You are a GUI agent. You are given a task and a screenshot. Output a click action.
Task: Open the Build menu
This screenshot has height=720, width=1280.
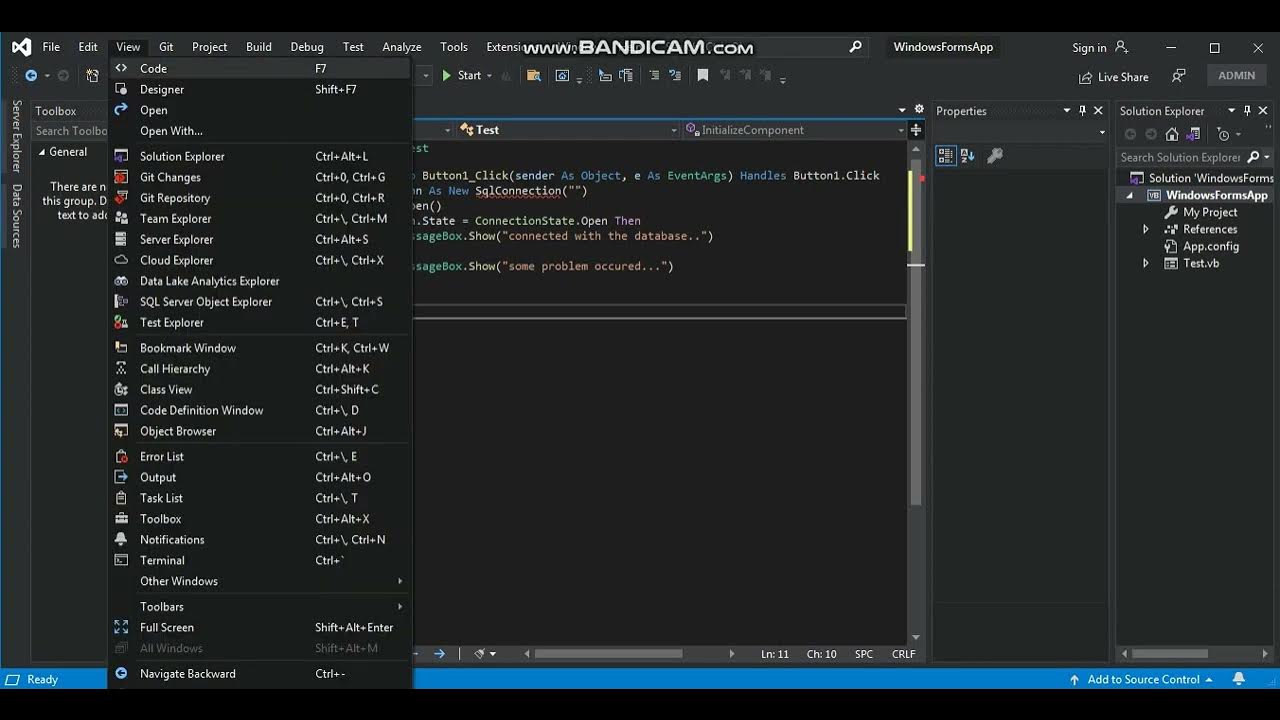click(x=259, y=47)
